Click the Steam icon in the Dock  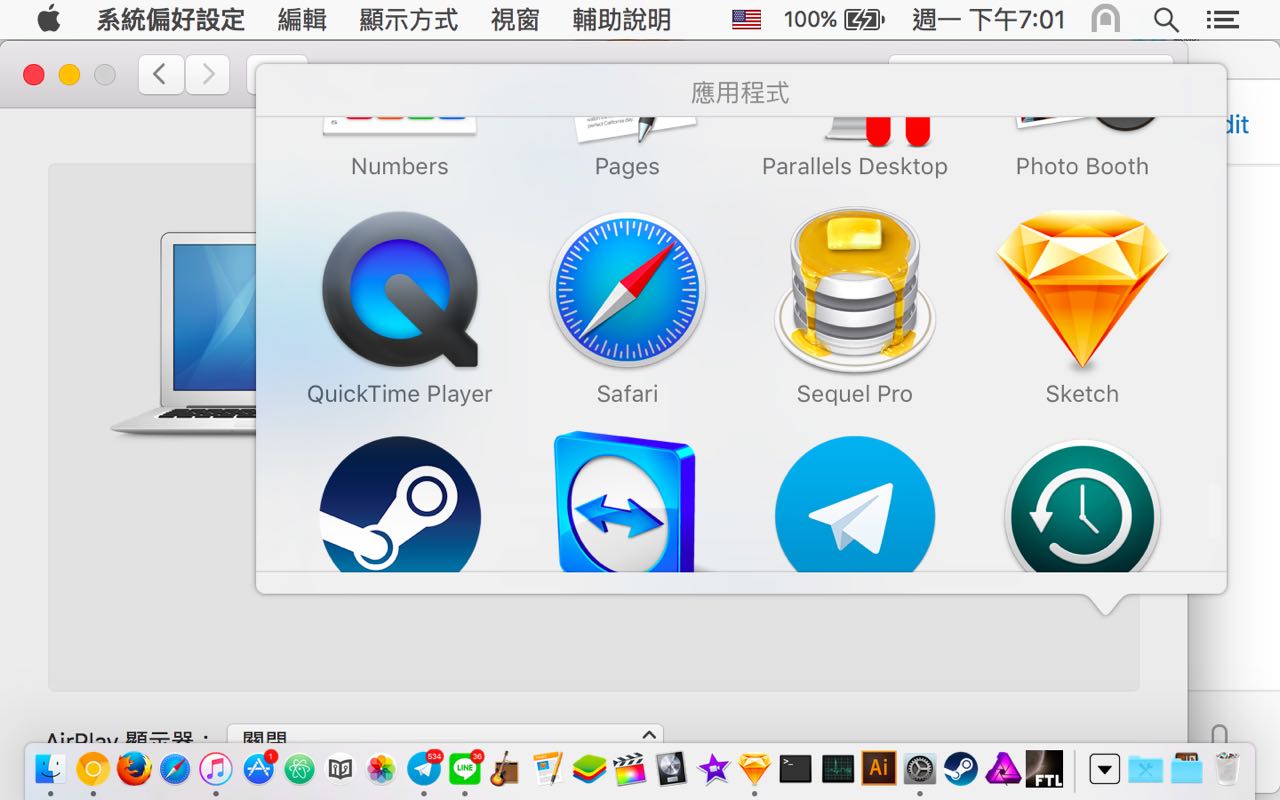pyautogui.click(x=961, y=768)
